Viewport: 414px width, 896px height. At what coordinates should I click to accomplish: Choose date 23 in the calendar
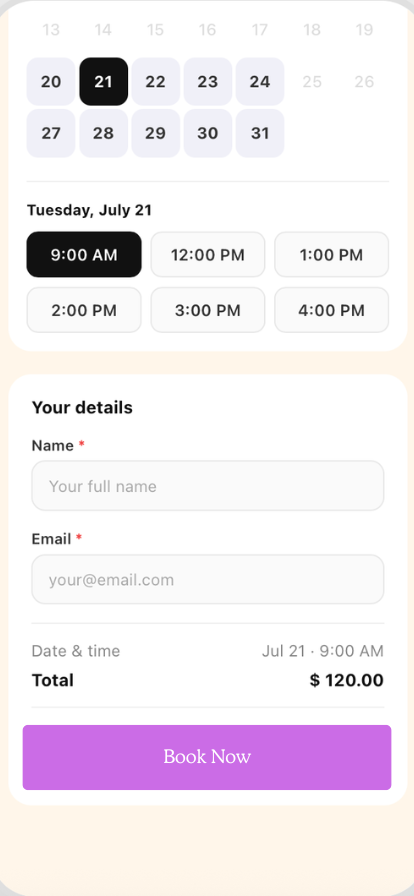[x=208, y=82]
